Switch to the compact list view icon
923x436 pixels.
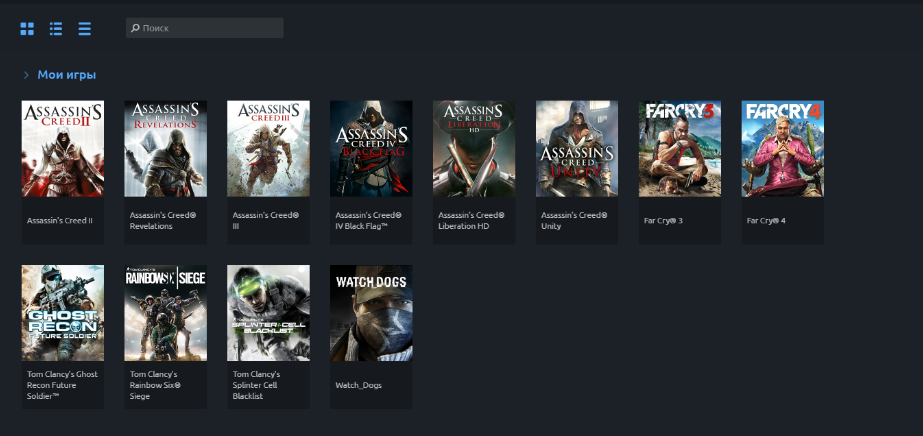point(85,28)
